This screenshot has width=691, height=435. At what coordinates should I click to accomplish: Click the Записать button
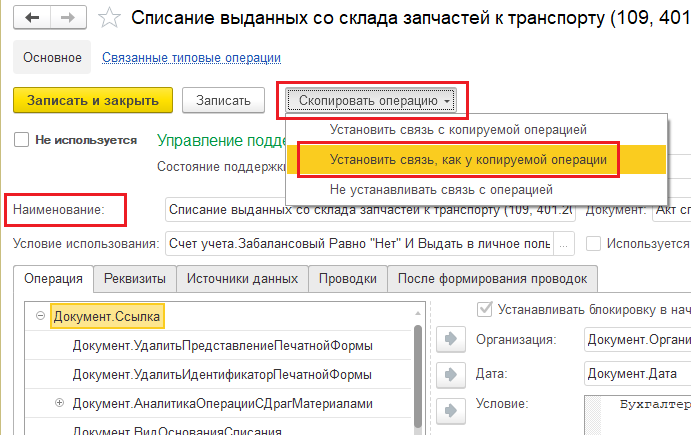pos(223,100)
